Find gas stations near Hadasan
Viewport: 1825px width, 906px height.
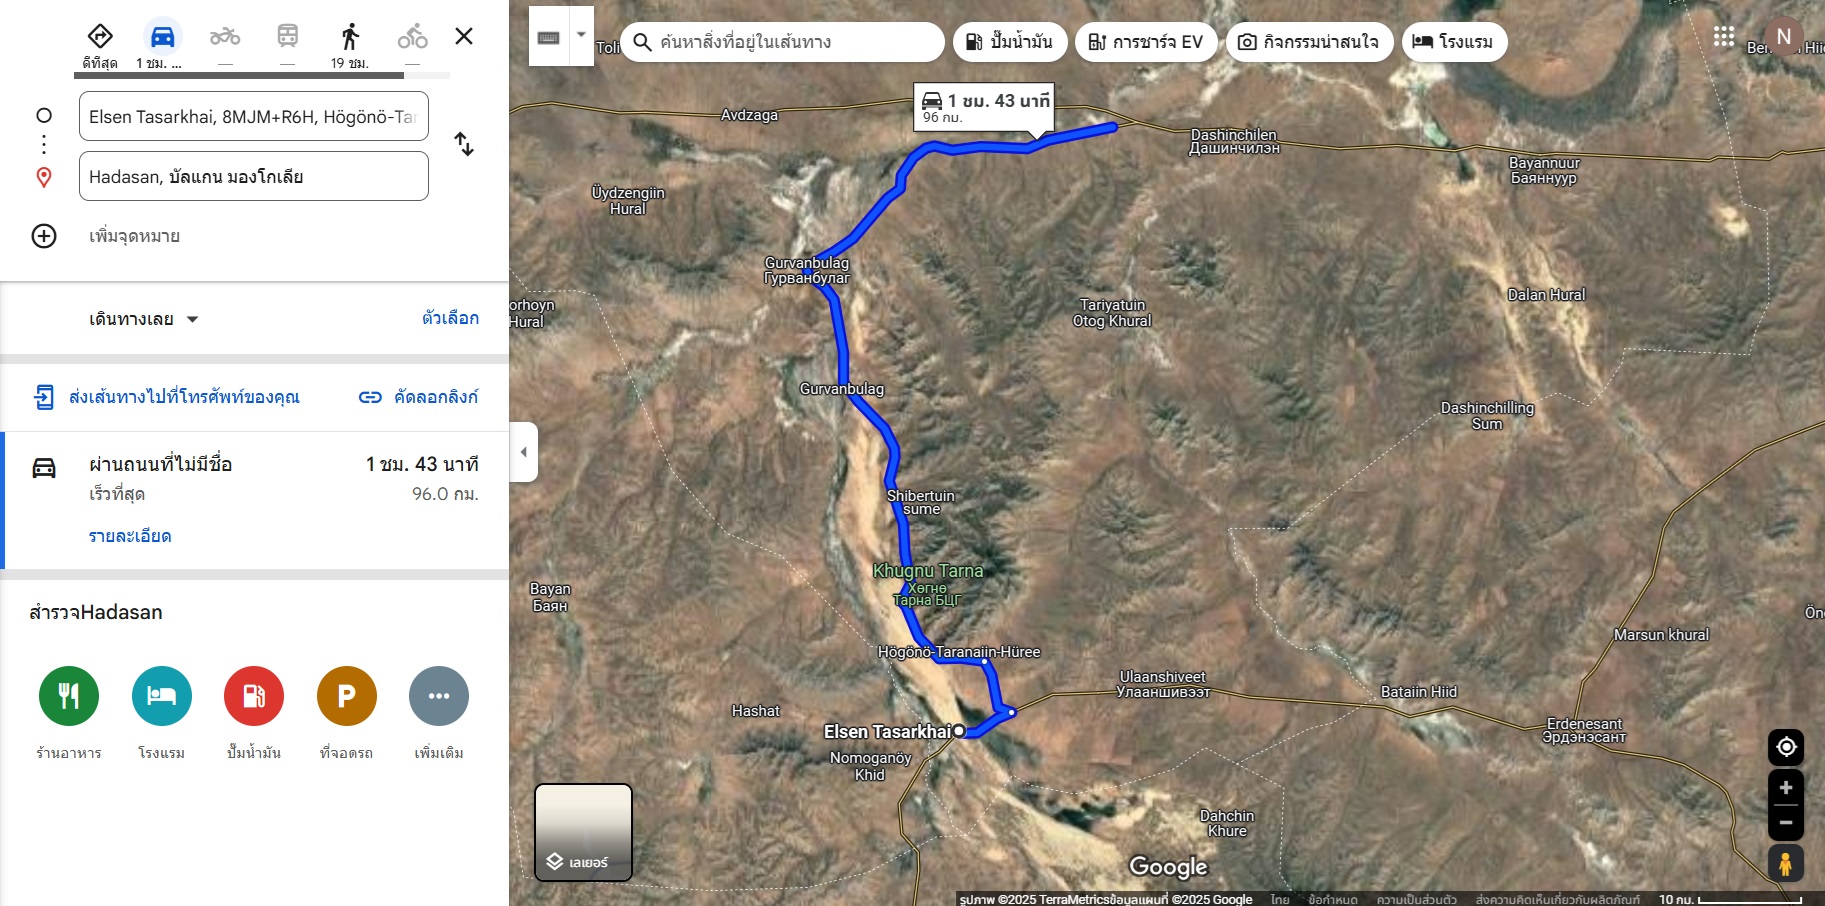[254, 696]
